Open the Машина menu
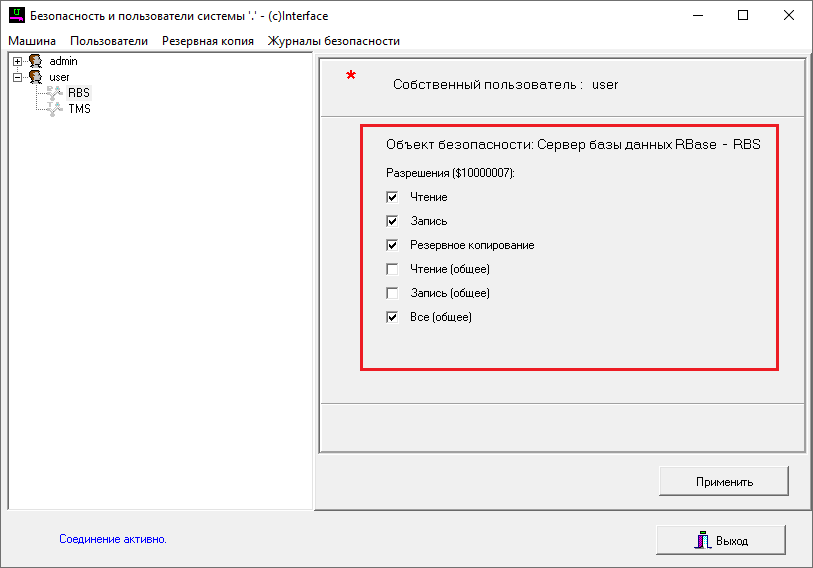 pyautogui.click(x=32, y=41)
